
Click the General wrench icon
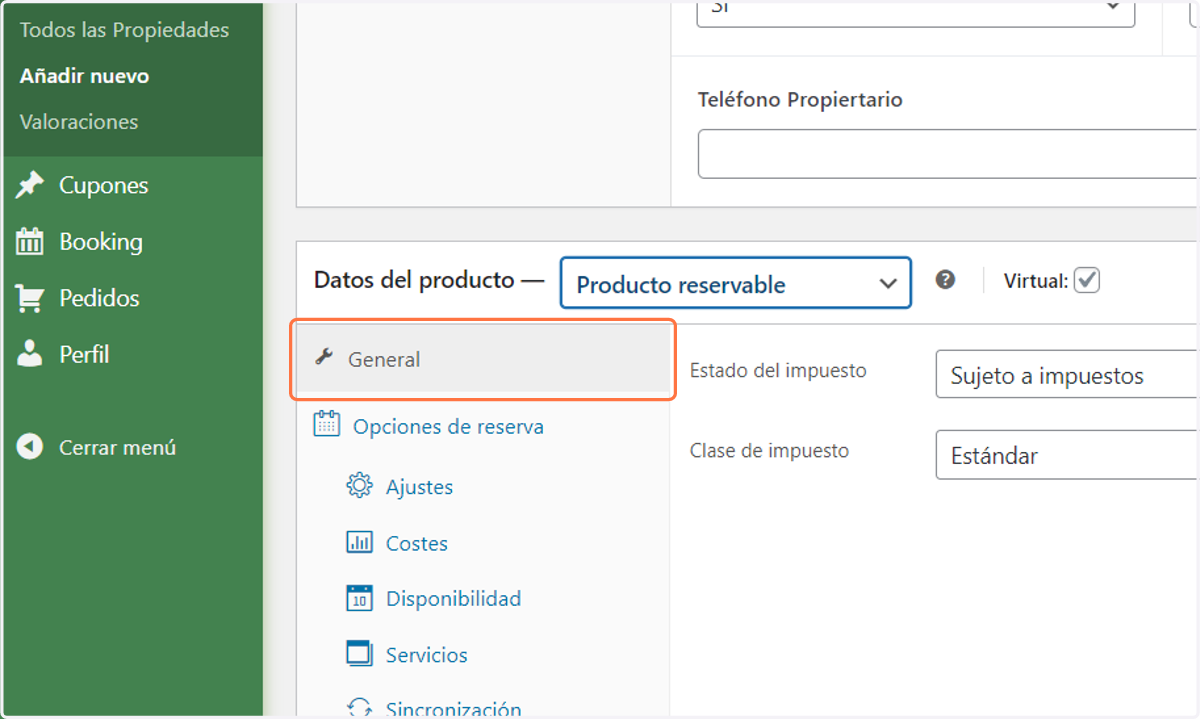pyautogui.click(x=323, y=358)
